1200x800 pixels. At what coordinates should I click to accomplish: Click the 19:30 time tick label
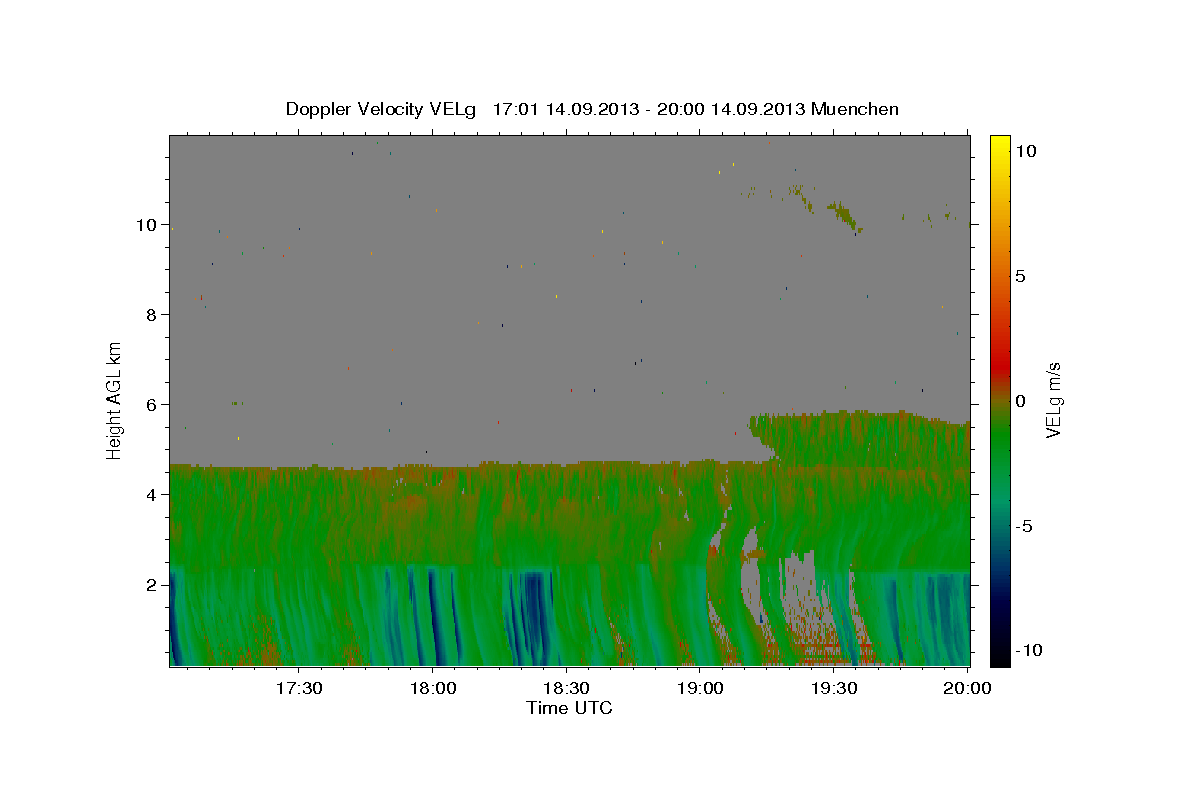coord(834,688)
